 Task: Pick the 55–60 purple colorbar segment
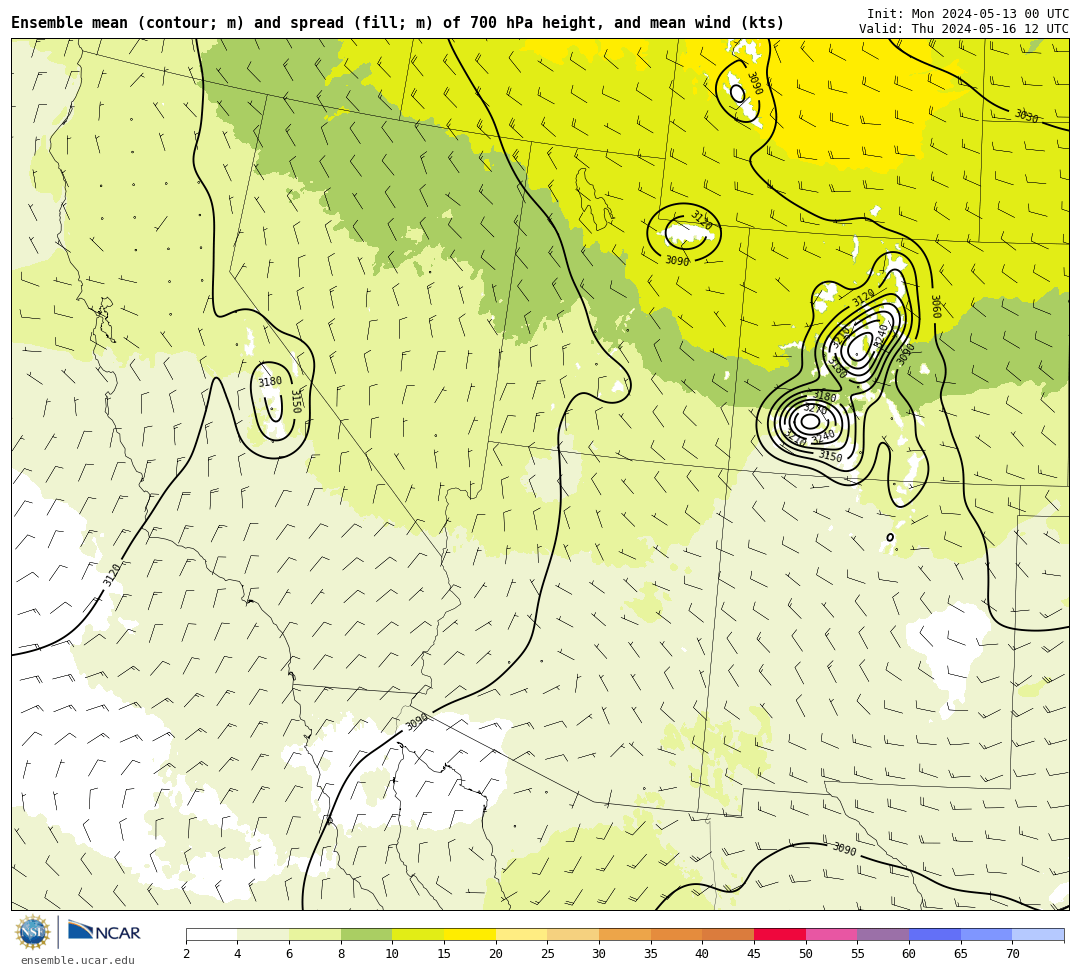pos(883,934)
